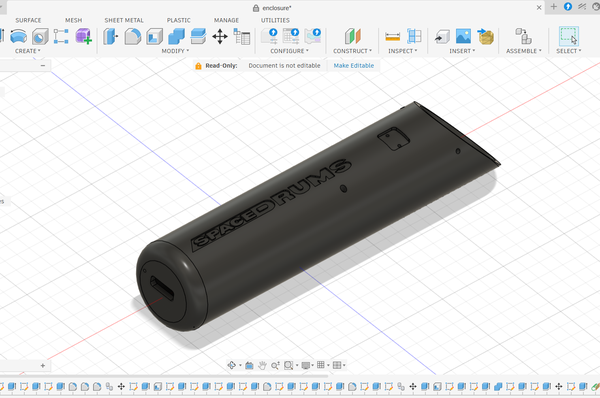The height and width of the screenshot is (398, 600).
Task: Expand the comments panel with plus button
Action: (42, 366)
